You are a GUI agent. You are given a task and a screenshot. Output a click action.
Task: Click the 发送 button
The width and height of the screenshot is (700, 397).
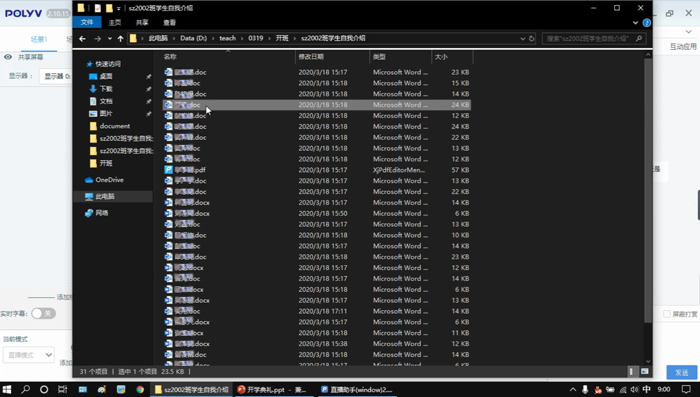pyautogui.click(x=682, y=372)
